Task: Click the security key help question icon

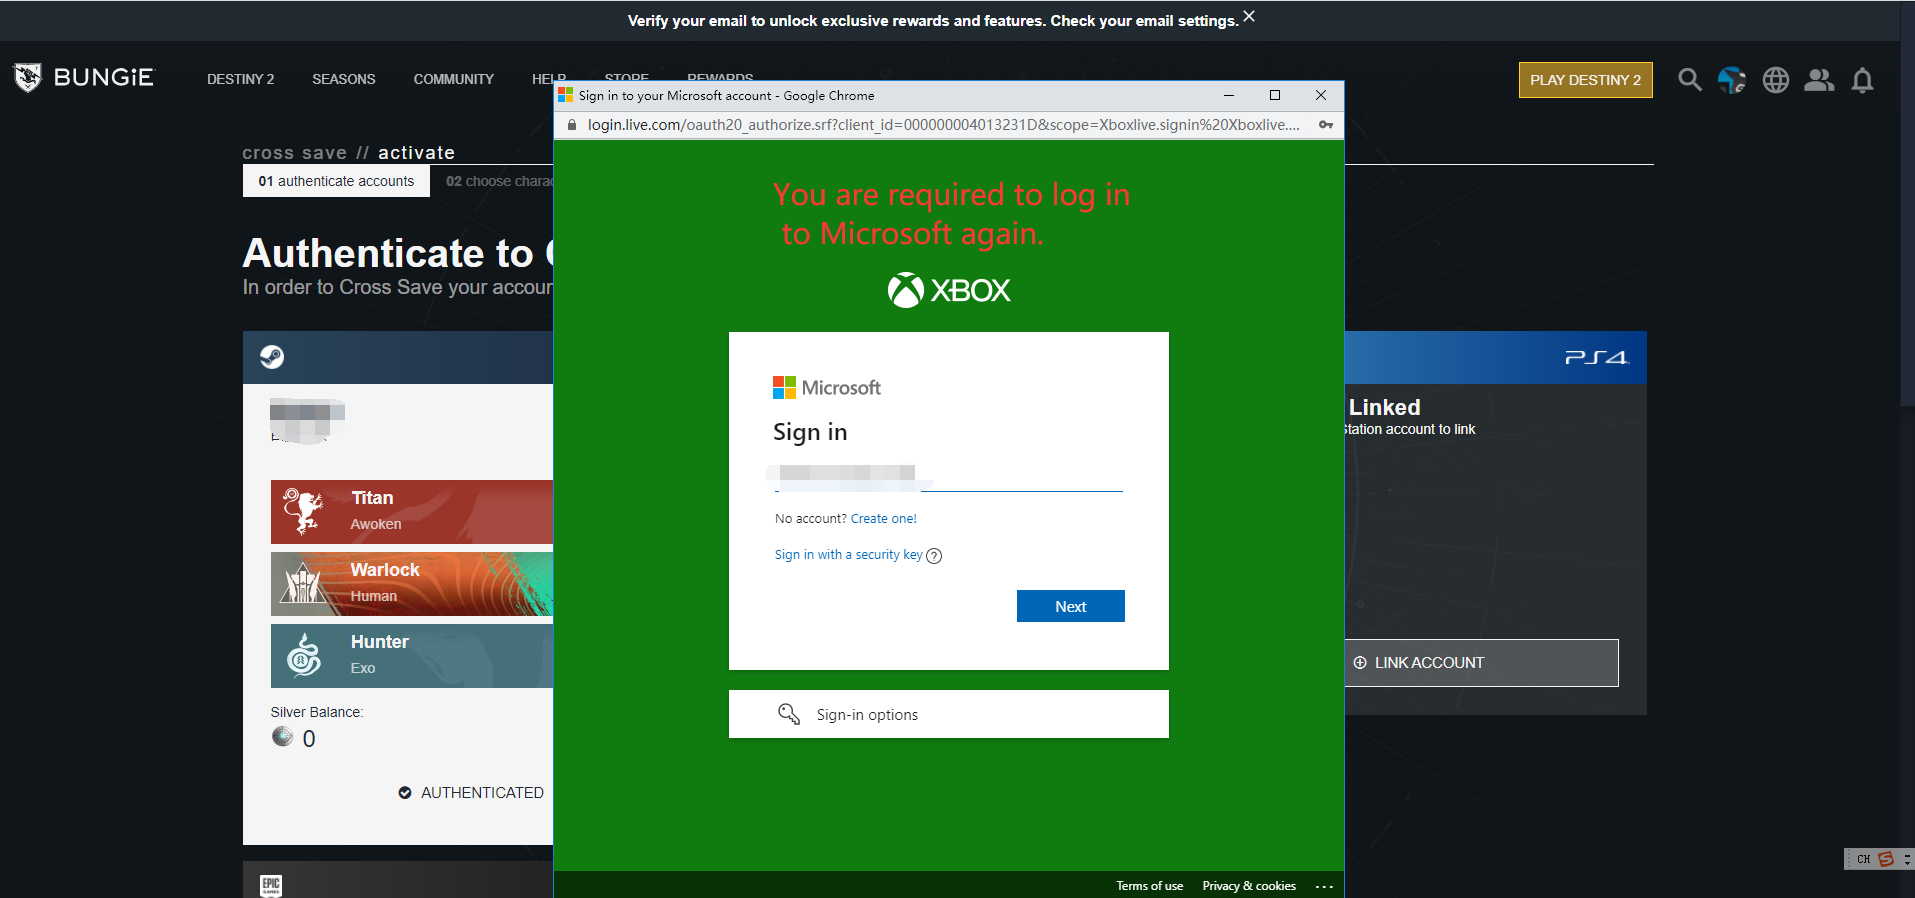Action: click(934, 556)
